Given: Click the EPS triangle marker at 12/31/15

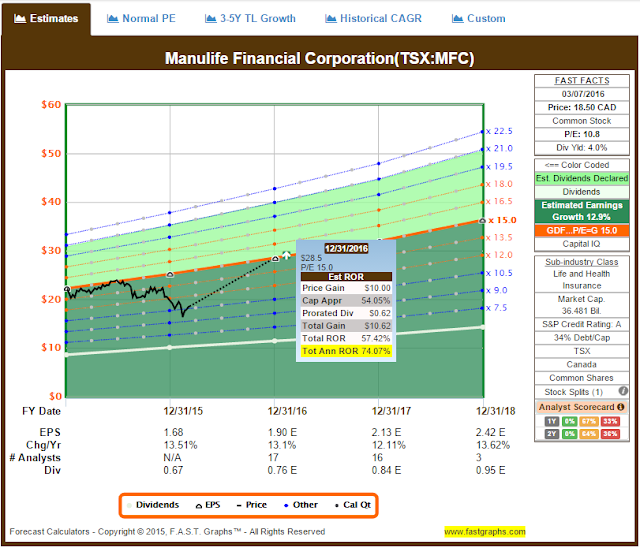Looking at the screenshot, I should point(170,275).
